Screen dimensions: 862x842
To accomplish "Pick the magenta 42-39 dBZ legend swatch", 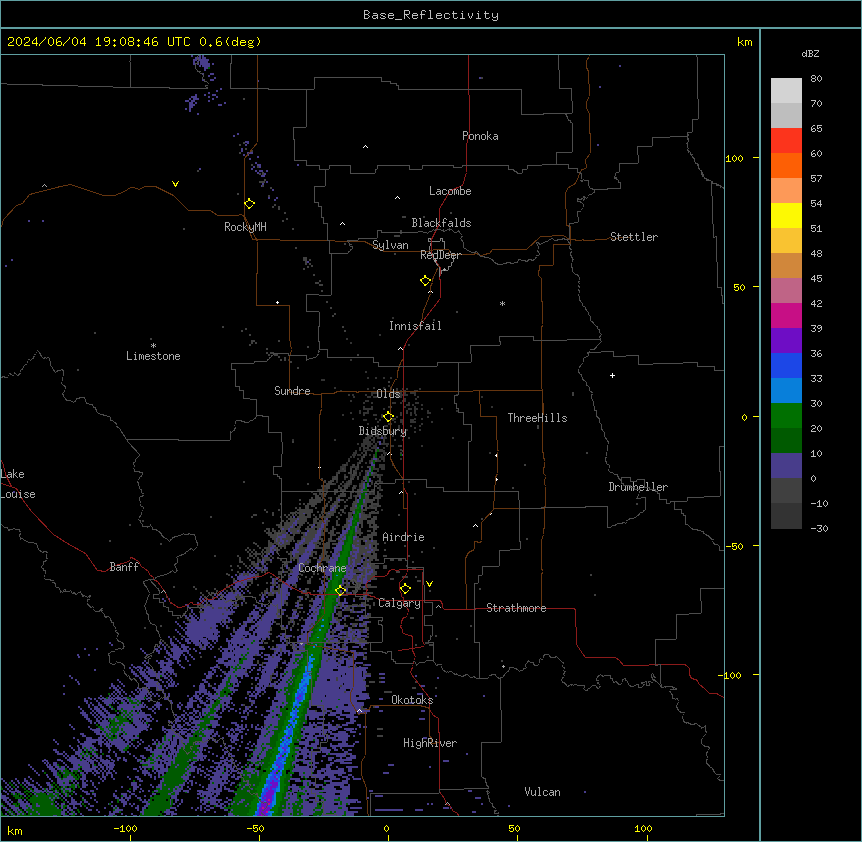I will pos(786,315).
